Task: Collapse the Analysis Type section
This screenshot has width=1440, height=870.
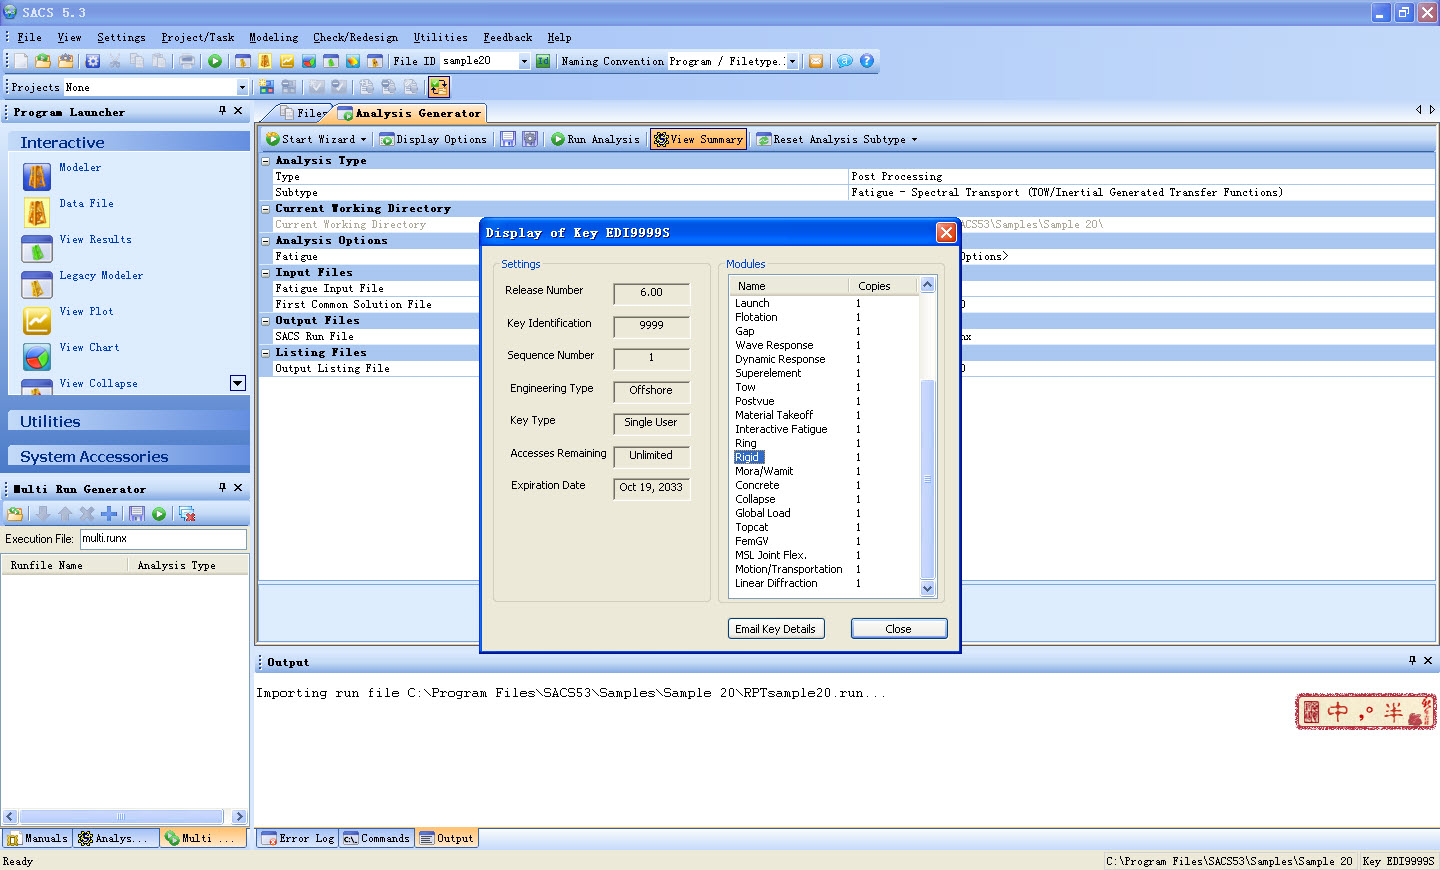Action: click(x=266, y=161)
